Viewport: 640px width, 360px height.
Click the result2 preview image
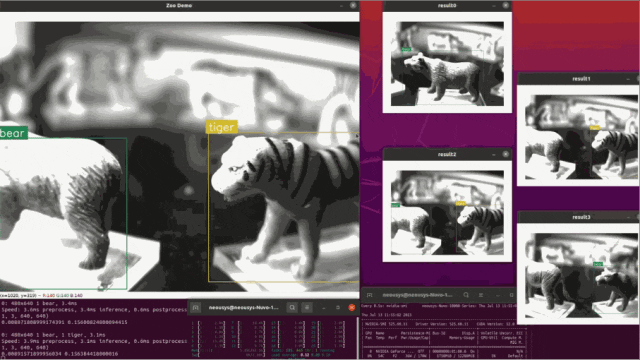point(447,213)
